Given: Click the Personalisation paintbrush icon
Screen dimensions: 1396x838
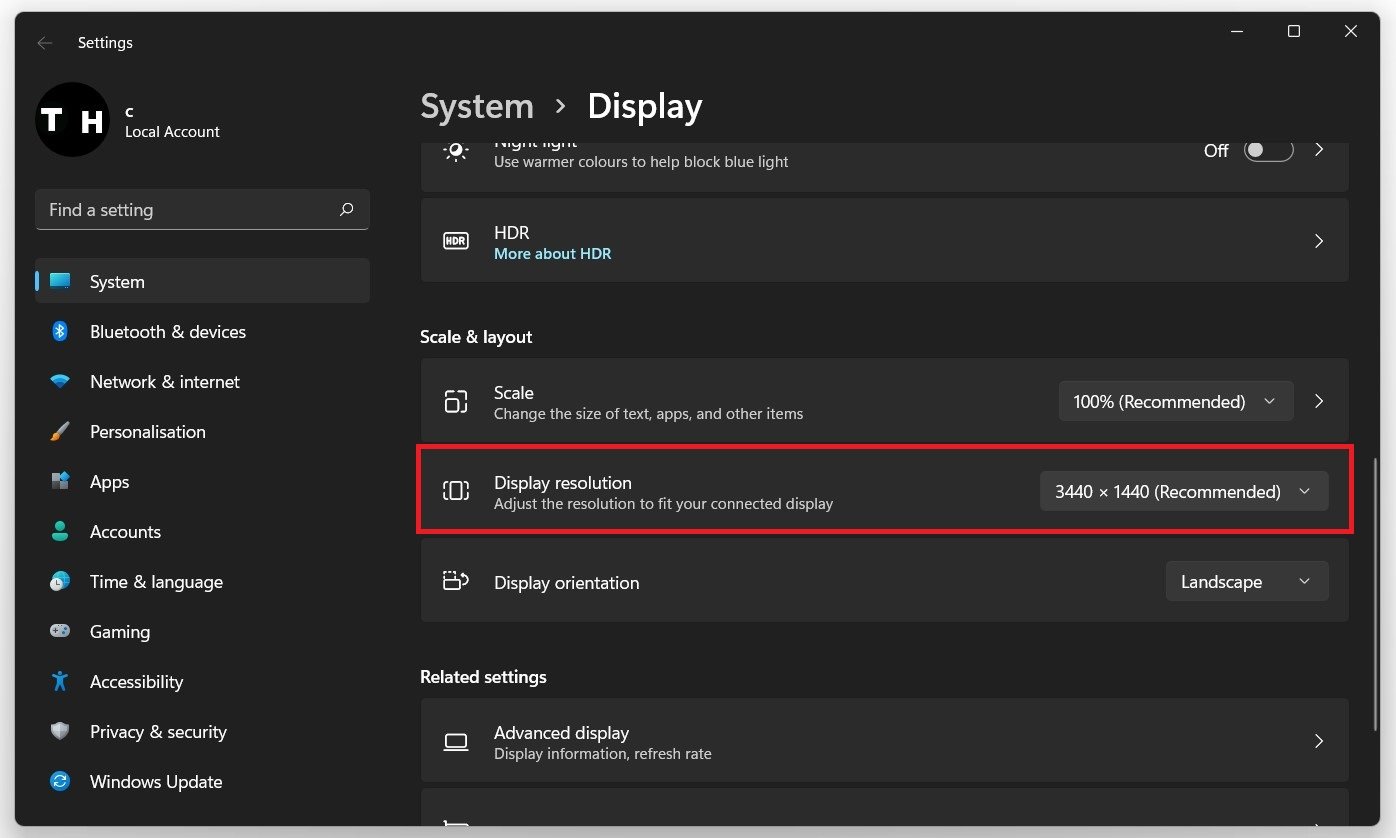Looking at the screenshot, I should [x=60, y=432].
